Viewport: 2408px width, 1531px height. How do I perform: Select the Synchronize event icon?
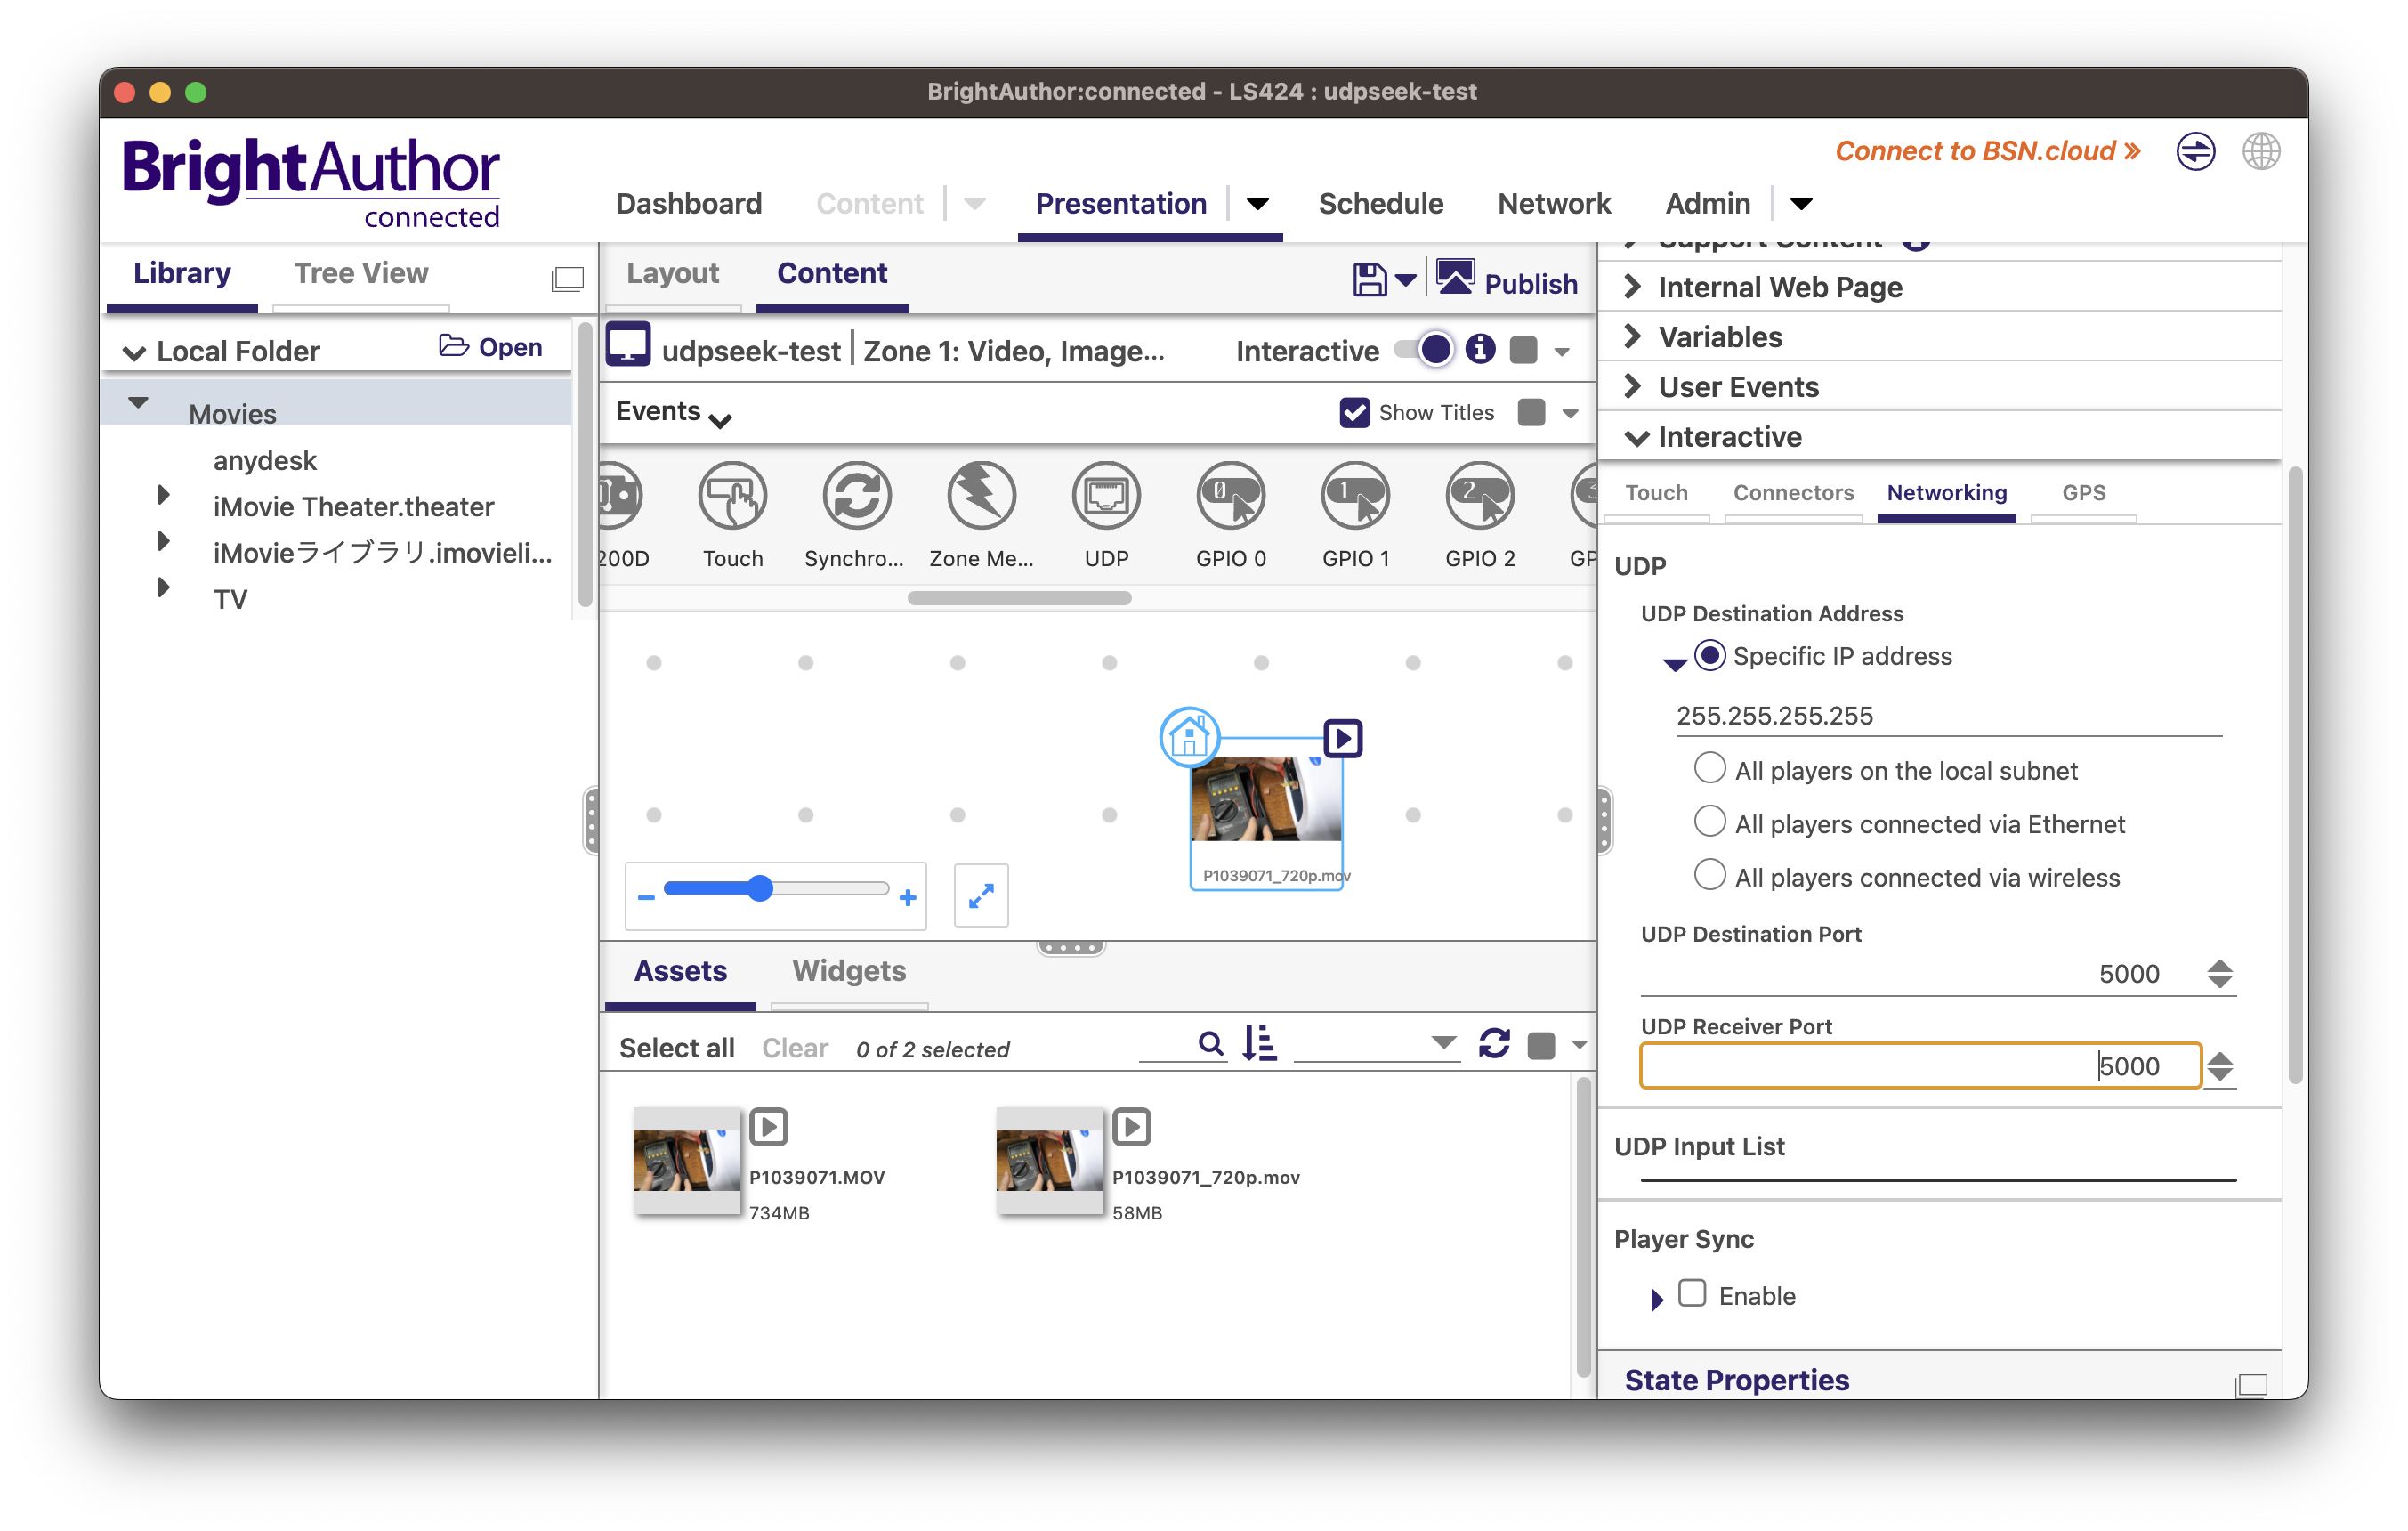(x=856, y=495)
